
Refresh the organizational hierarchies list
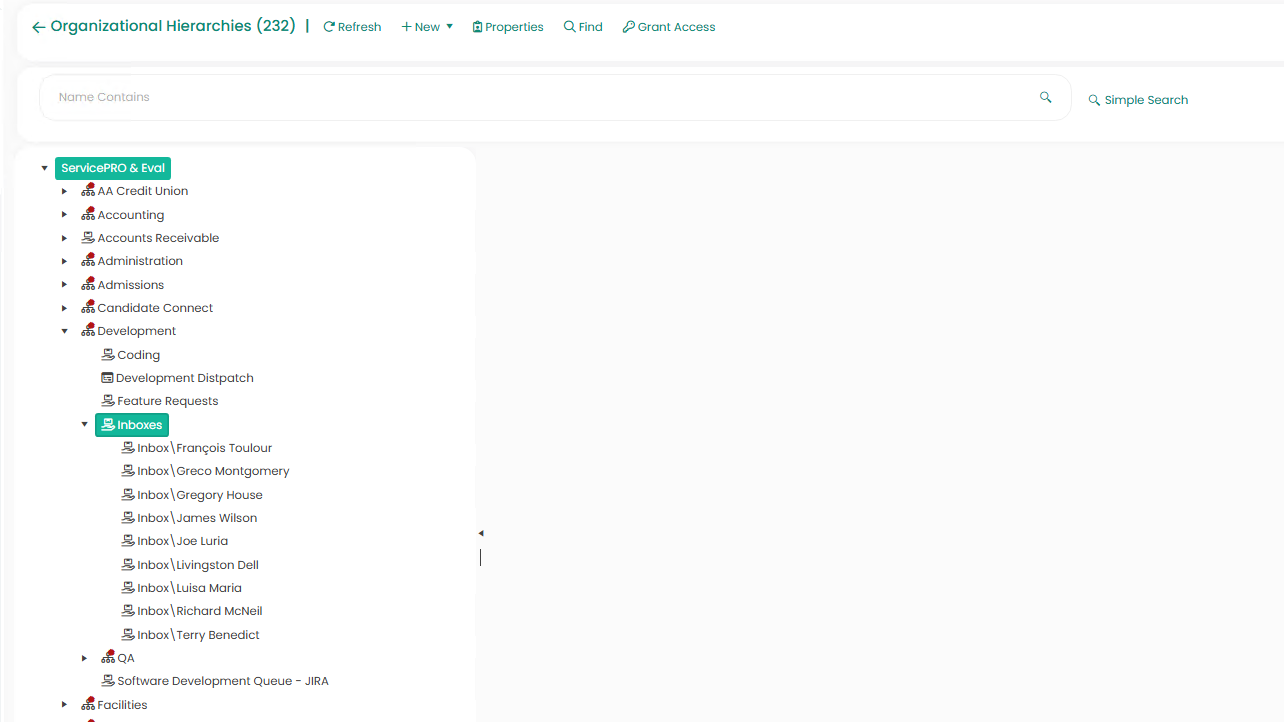coord(352,27)
